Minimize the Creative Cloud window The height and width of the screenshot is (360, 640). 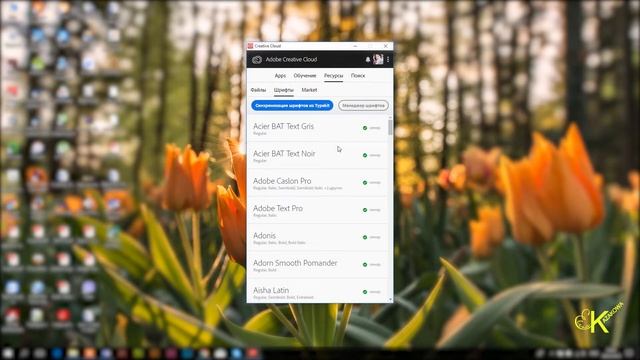point(355,46)
